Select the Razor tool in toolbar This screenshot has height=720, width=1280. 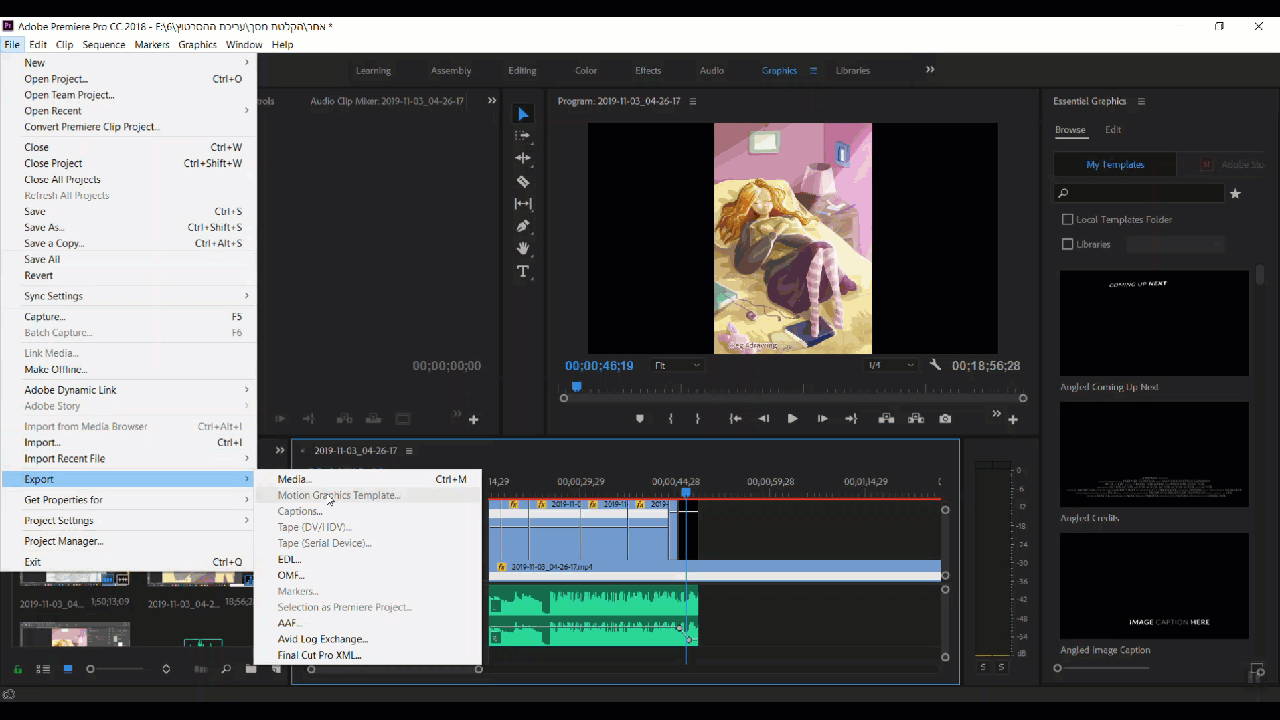523,181
